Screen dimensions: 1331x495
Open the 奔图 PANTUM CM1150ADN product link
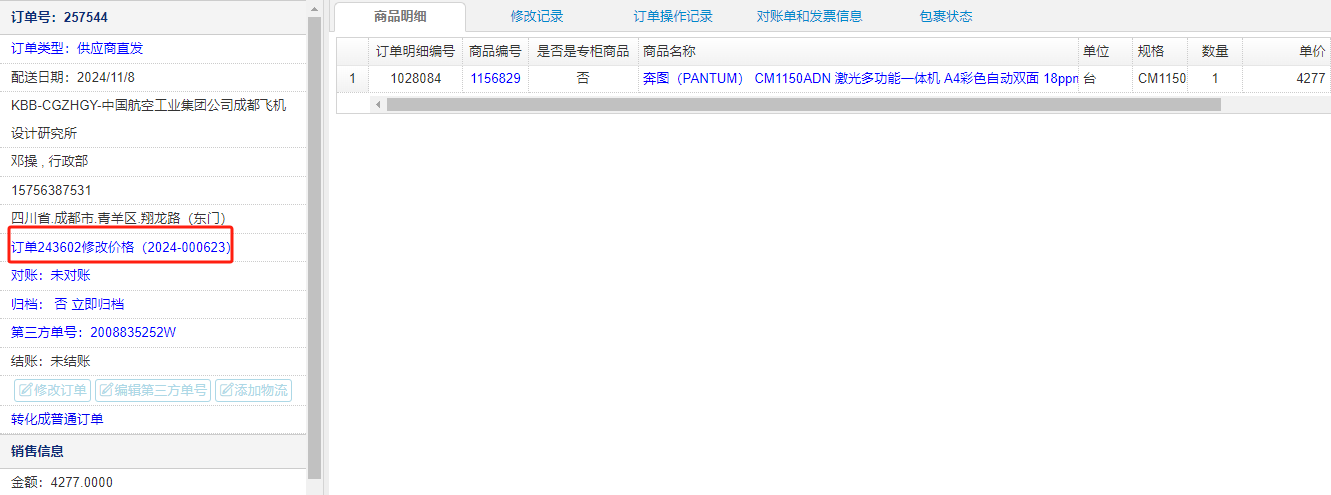(860, 78)
